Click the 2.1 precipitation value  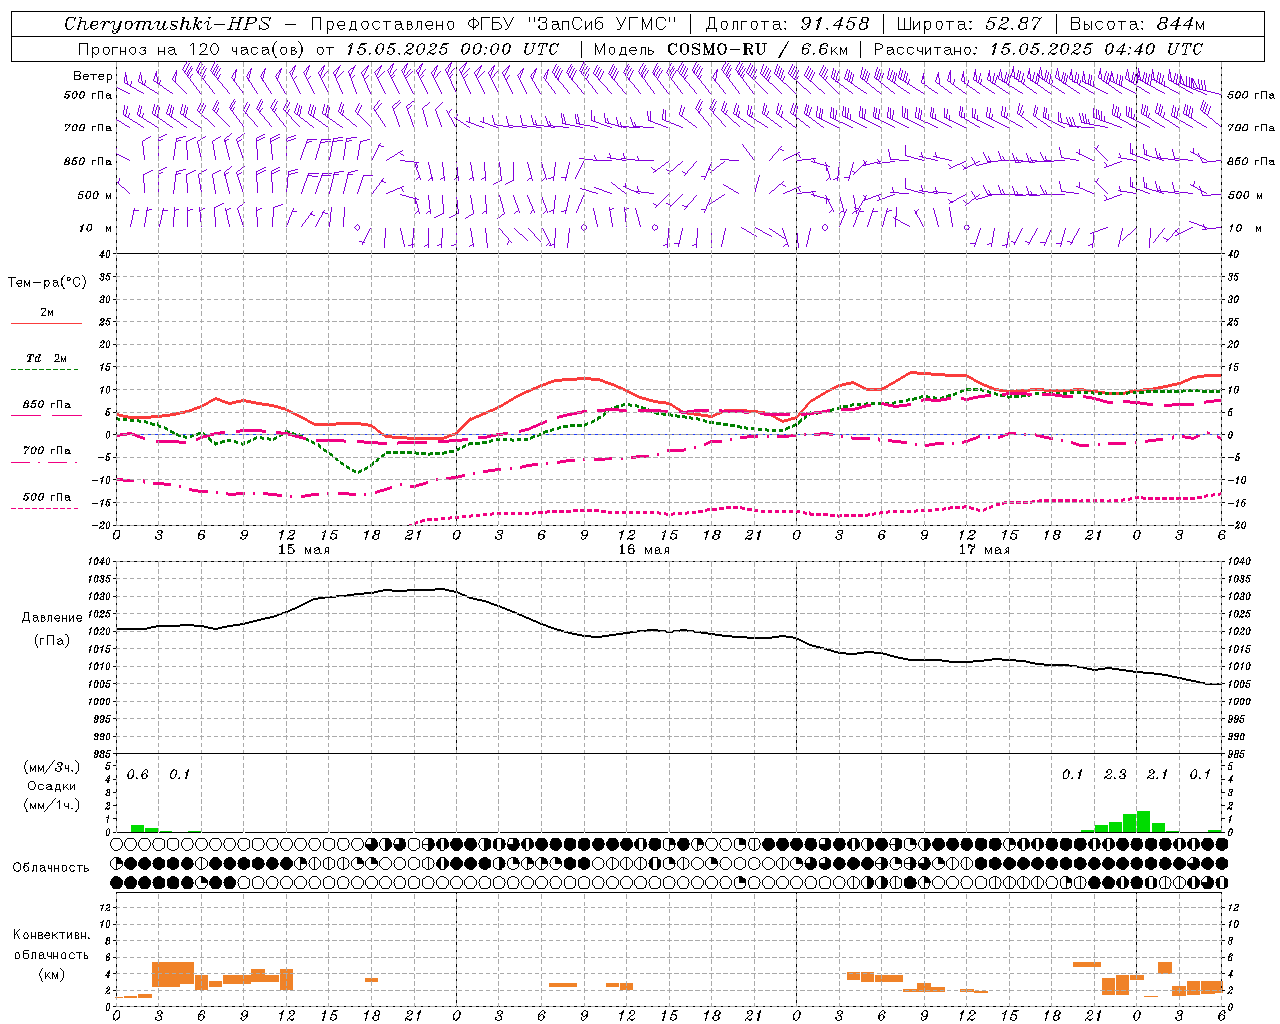coord(1157,775)
